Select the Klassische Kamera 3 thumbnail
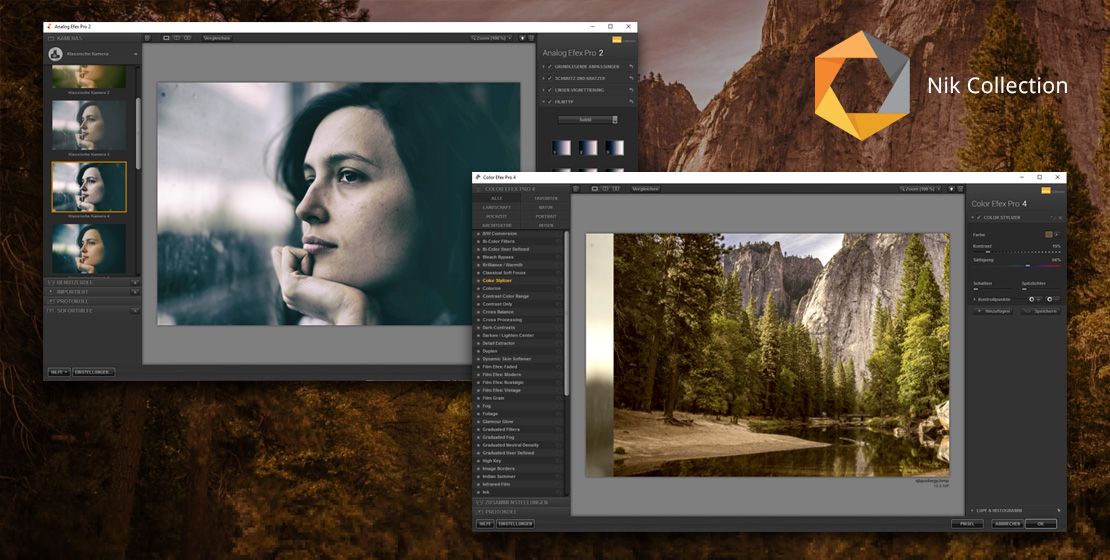This screenshot has width=1110, height=560. [88, 125]
